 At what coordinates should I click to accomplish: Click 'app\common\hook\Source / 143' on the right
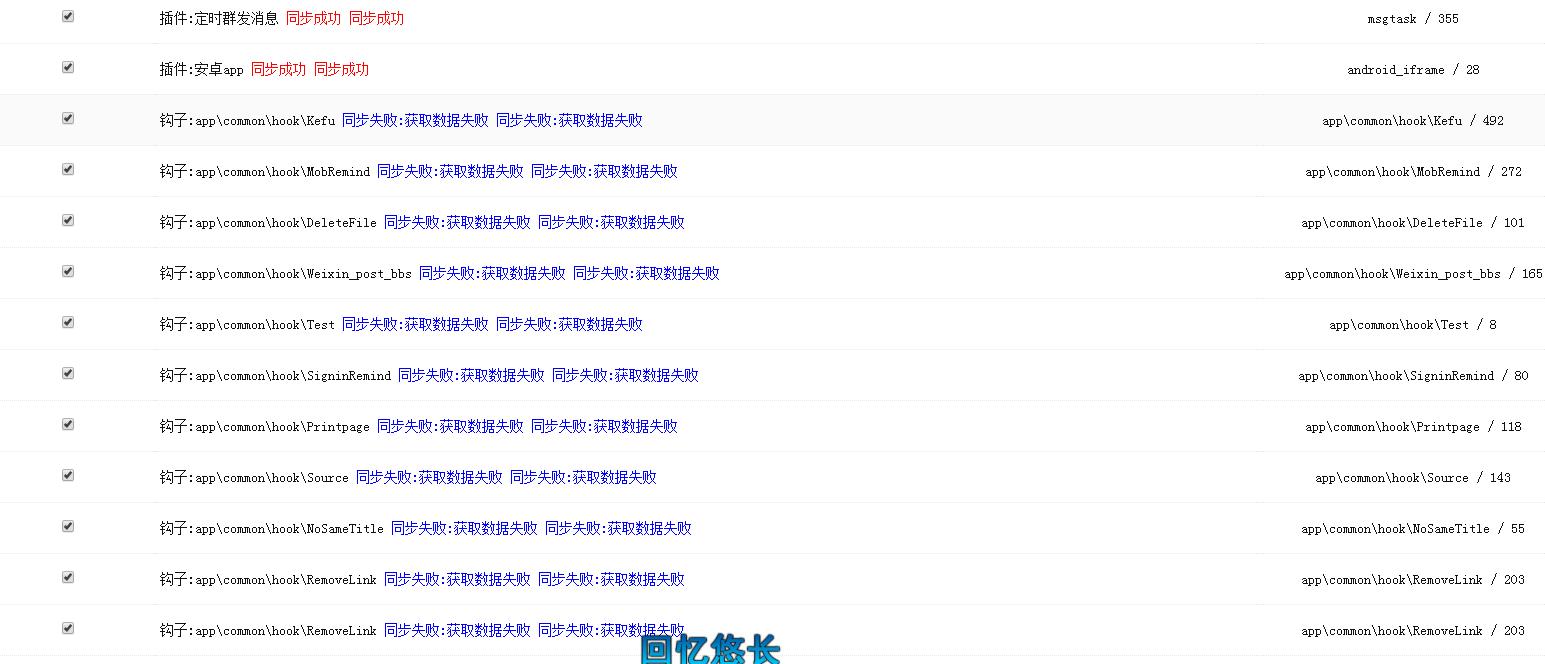pyautogui.click(x=1412, y=478)
